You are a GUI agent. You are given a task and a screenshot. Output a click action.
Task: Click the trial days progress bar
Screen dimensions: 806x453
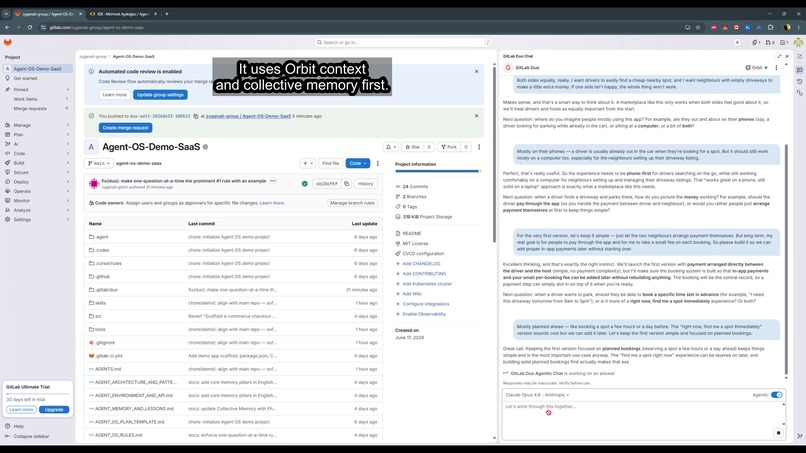click(38, 394)
